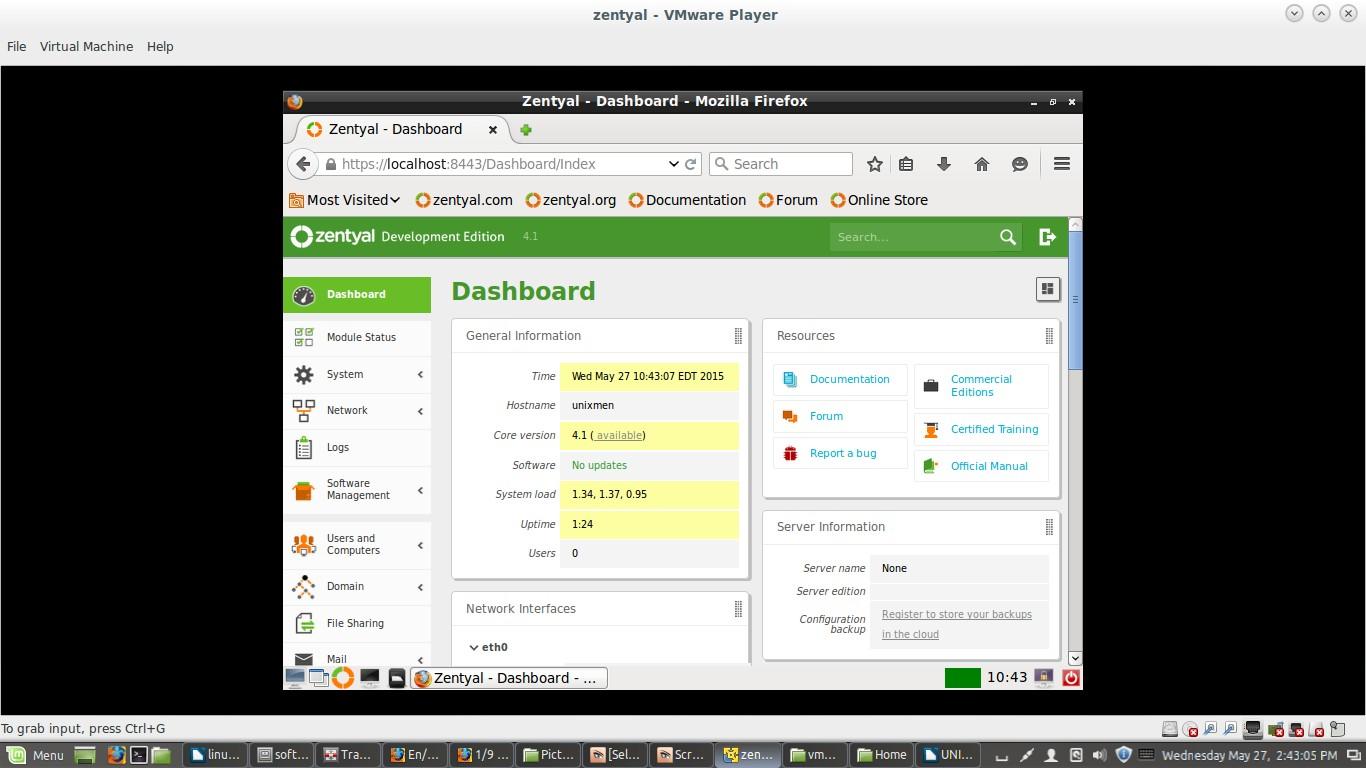1366x768 pixels.
Task: Expand the System sidebar menu
Action: [357, 375]
